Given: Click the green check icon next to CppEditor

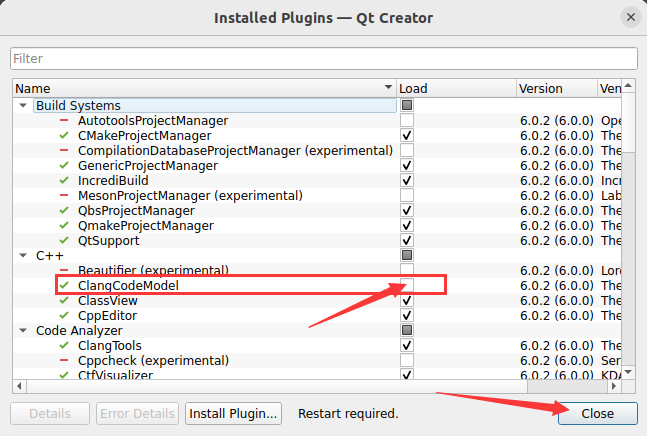Looking at the screenshot, I should tap(64, 316).
